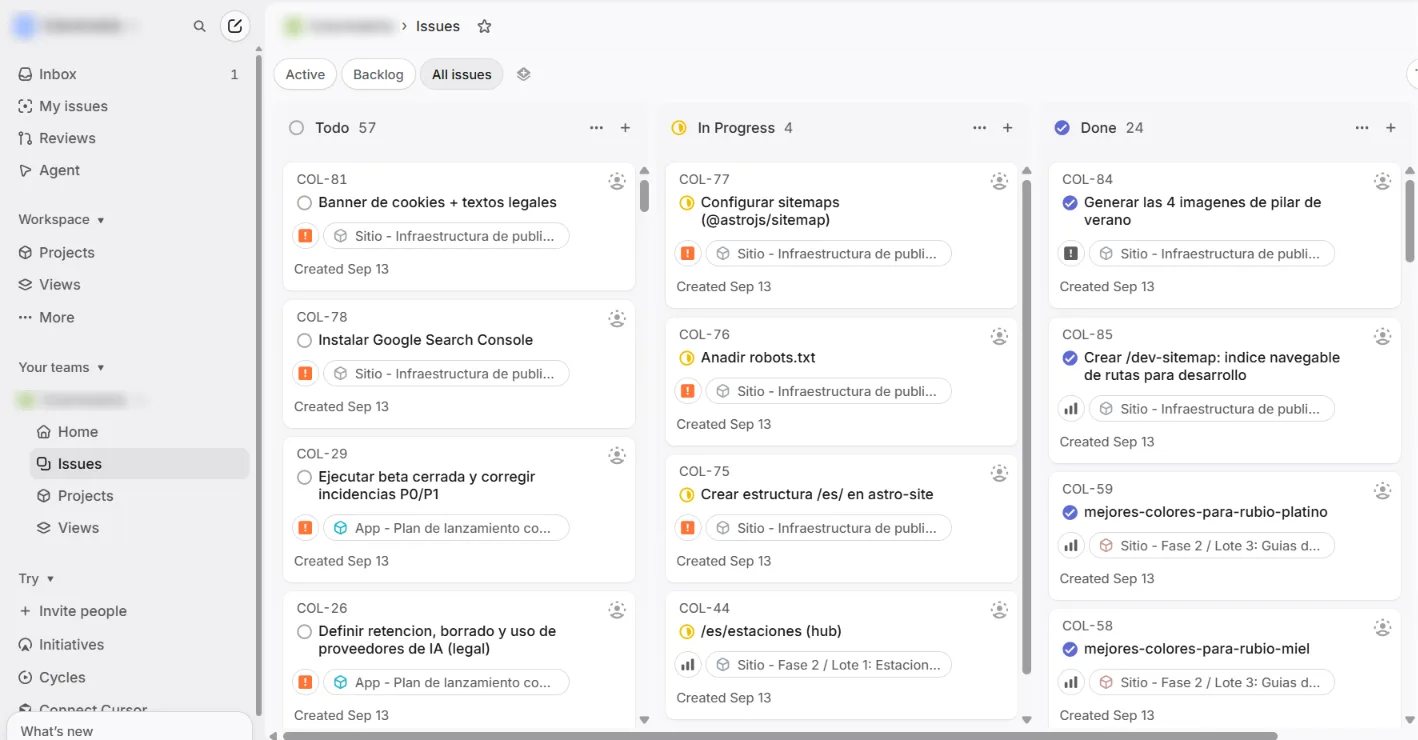Screen dimensions: 1418x740
Task: Click assignee avatar on COL-84 card
Action: [x=1382, y=181]
